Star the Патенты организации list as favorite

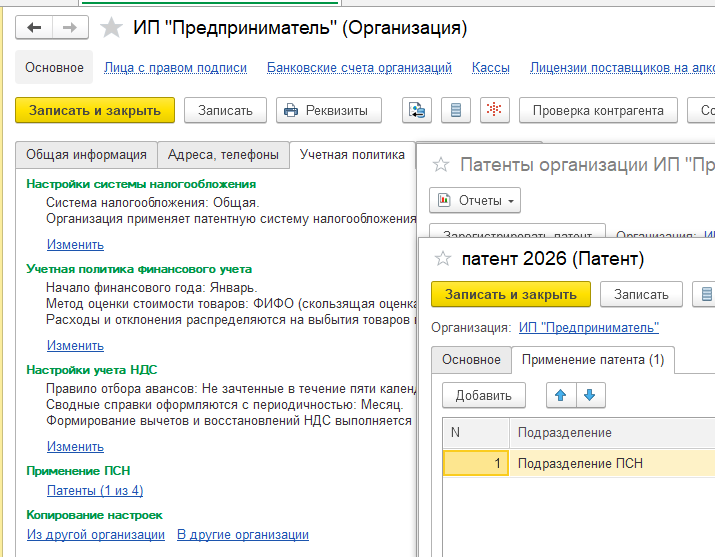[441, 165]
